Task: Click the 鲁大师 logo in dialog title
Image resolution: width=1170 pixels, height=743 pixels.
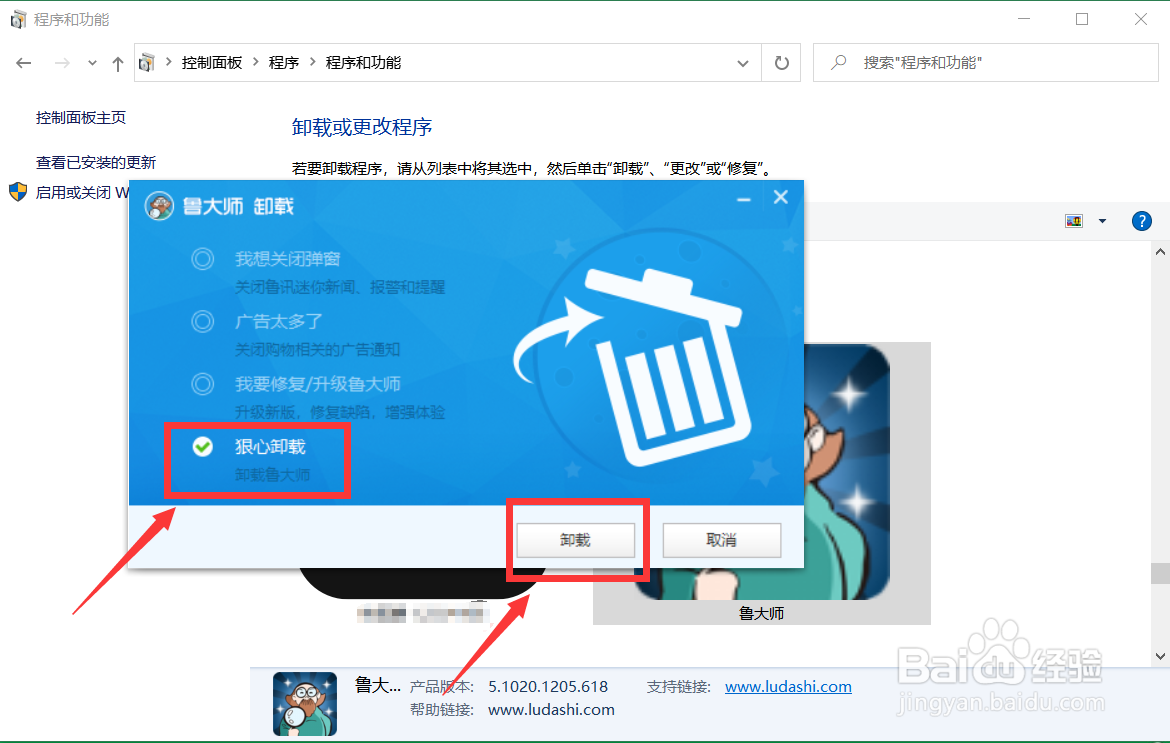Action: coord(159,206)
